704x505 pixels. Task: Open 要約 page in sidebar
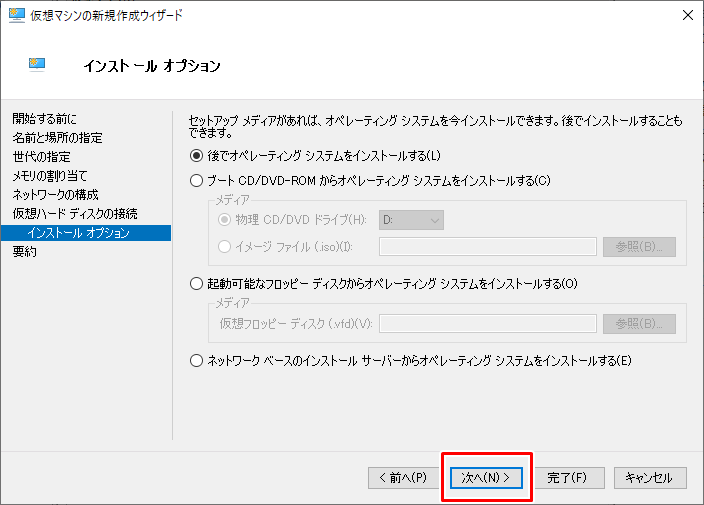[25, 252]
